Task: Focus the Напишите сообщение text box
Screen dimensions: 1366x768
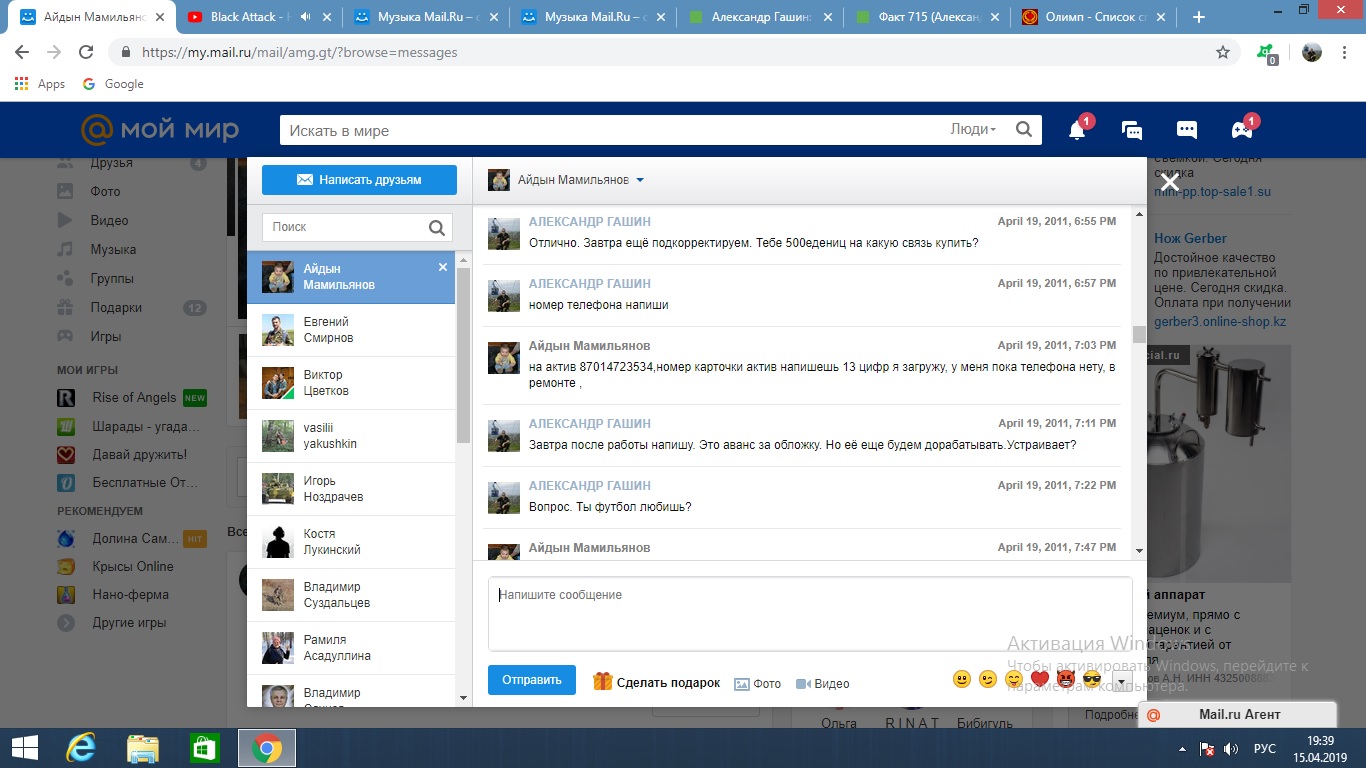Action: click(x=810, y=614)
